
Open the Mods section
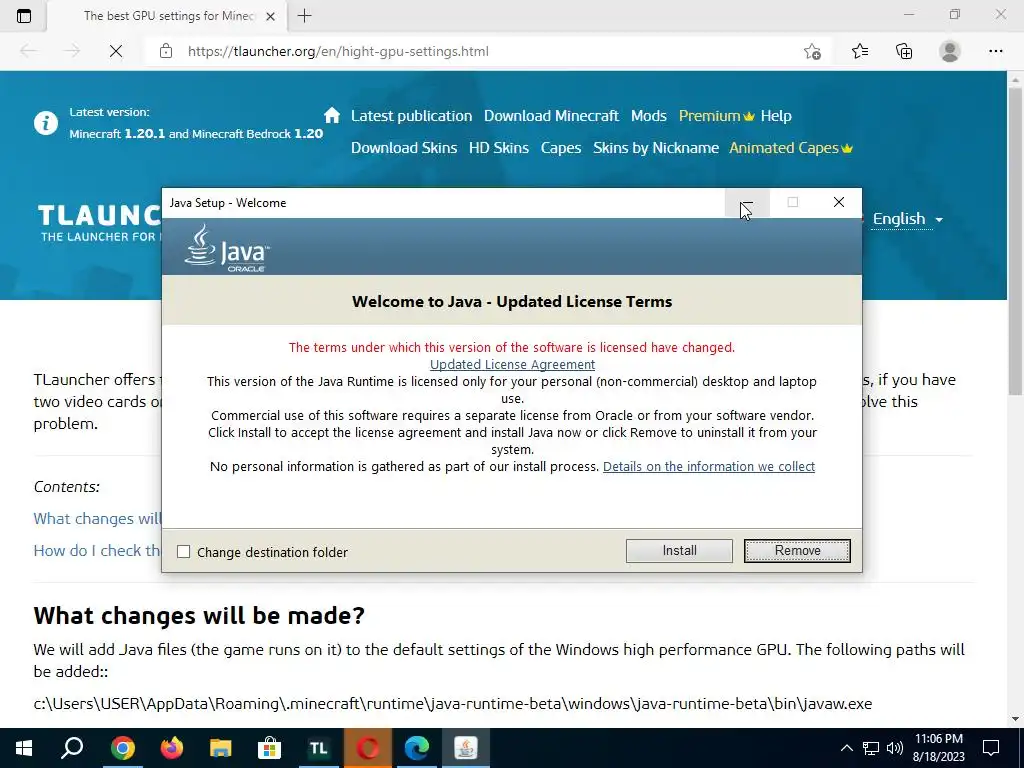point(648,116)
